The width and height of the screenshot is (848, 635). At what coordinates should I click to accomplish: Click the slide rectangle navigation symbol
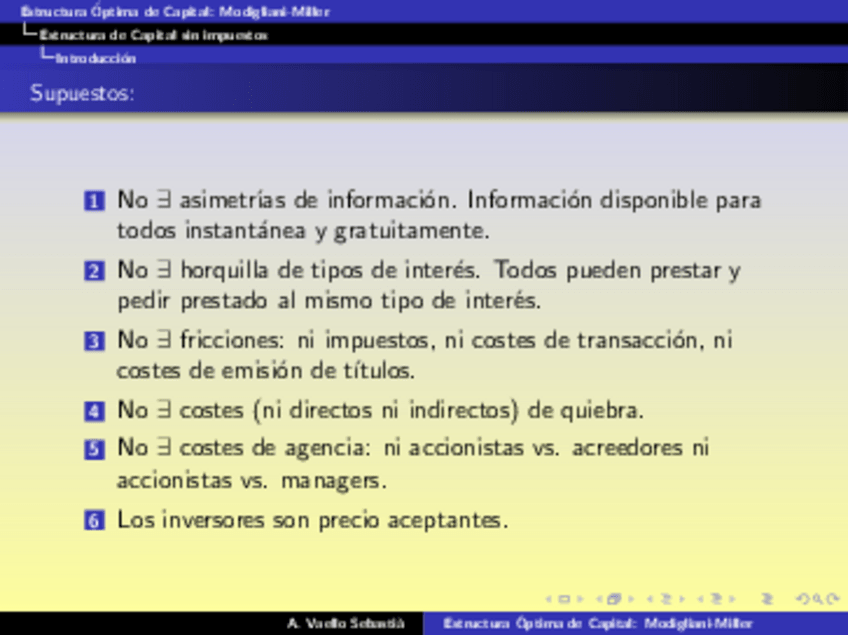pyautogui.click(x=564, y=599)
